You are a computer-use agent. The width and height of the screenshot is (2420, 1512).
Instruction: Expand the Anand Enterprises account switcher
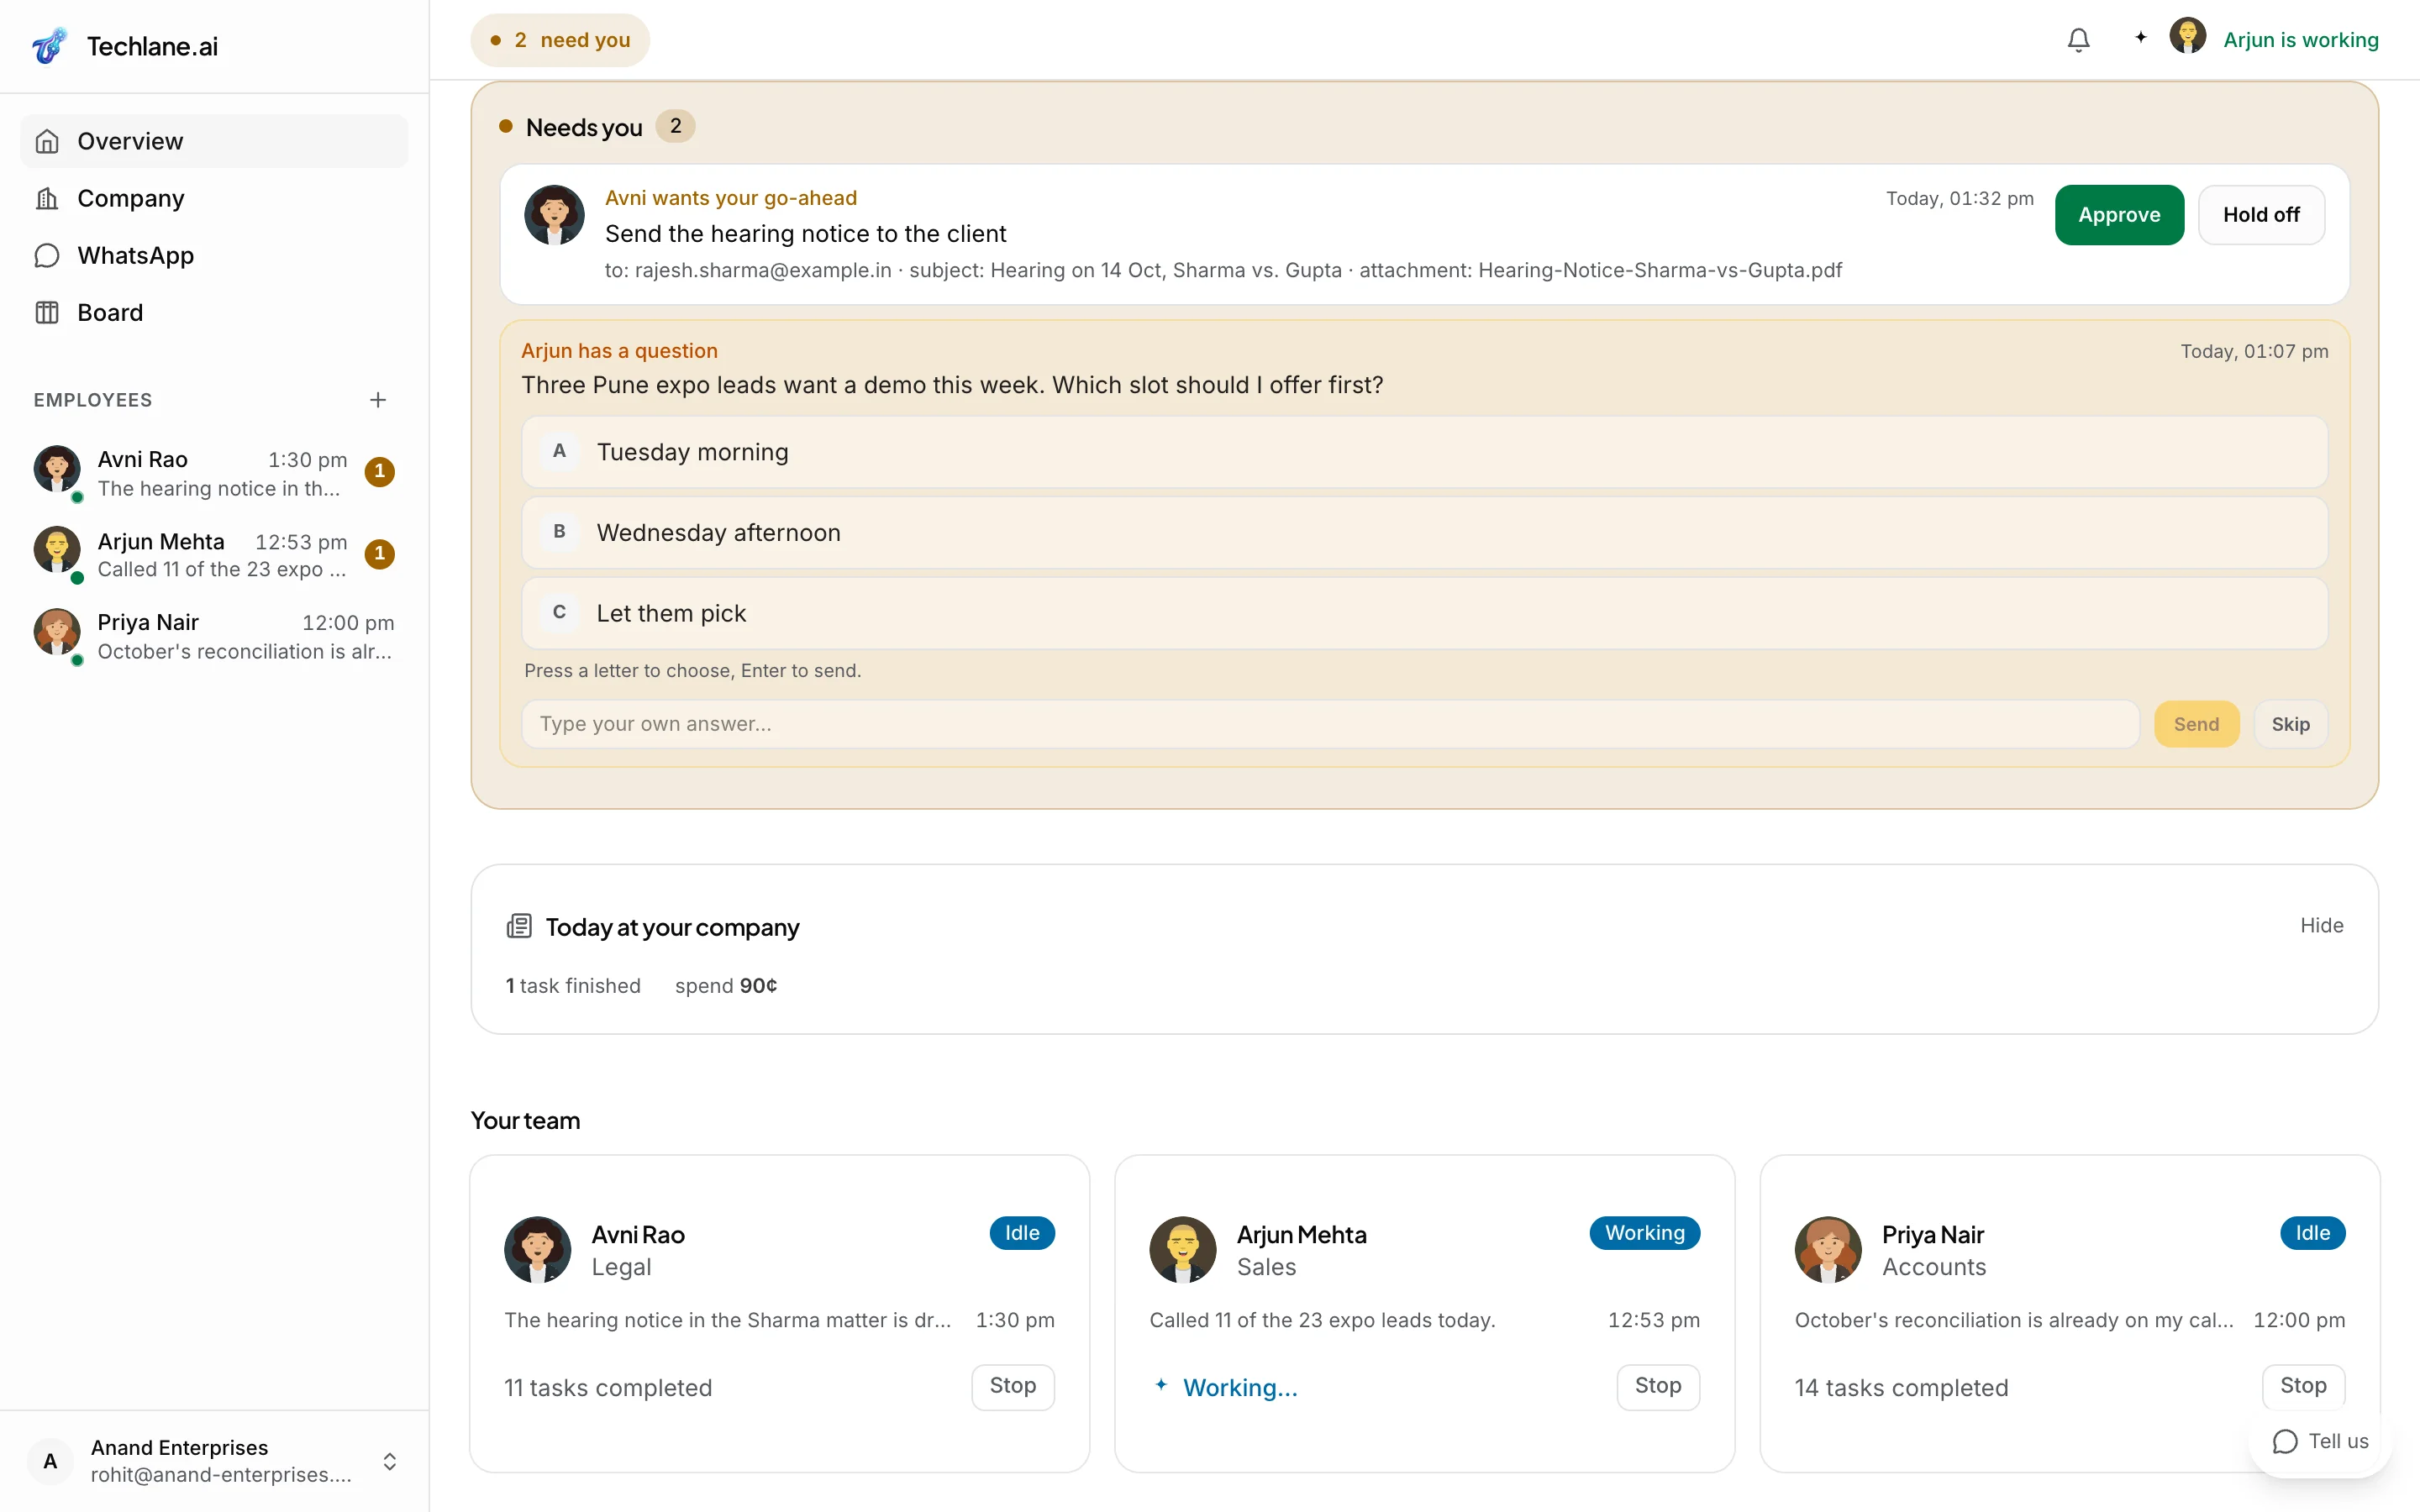(x=390, y=1461)
